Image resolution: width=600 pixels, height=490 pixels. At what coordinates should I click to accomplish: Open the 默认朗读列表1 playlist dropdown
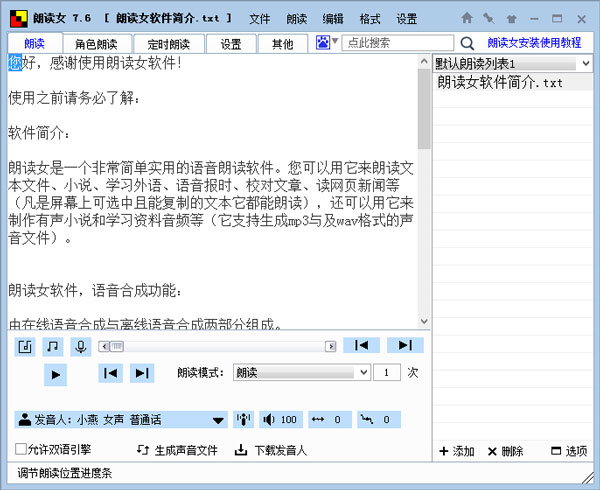pyautogui.click(x=513, y=63)
